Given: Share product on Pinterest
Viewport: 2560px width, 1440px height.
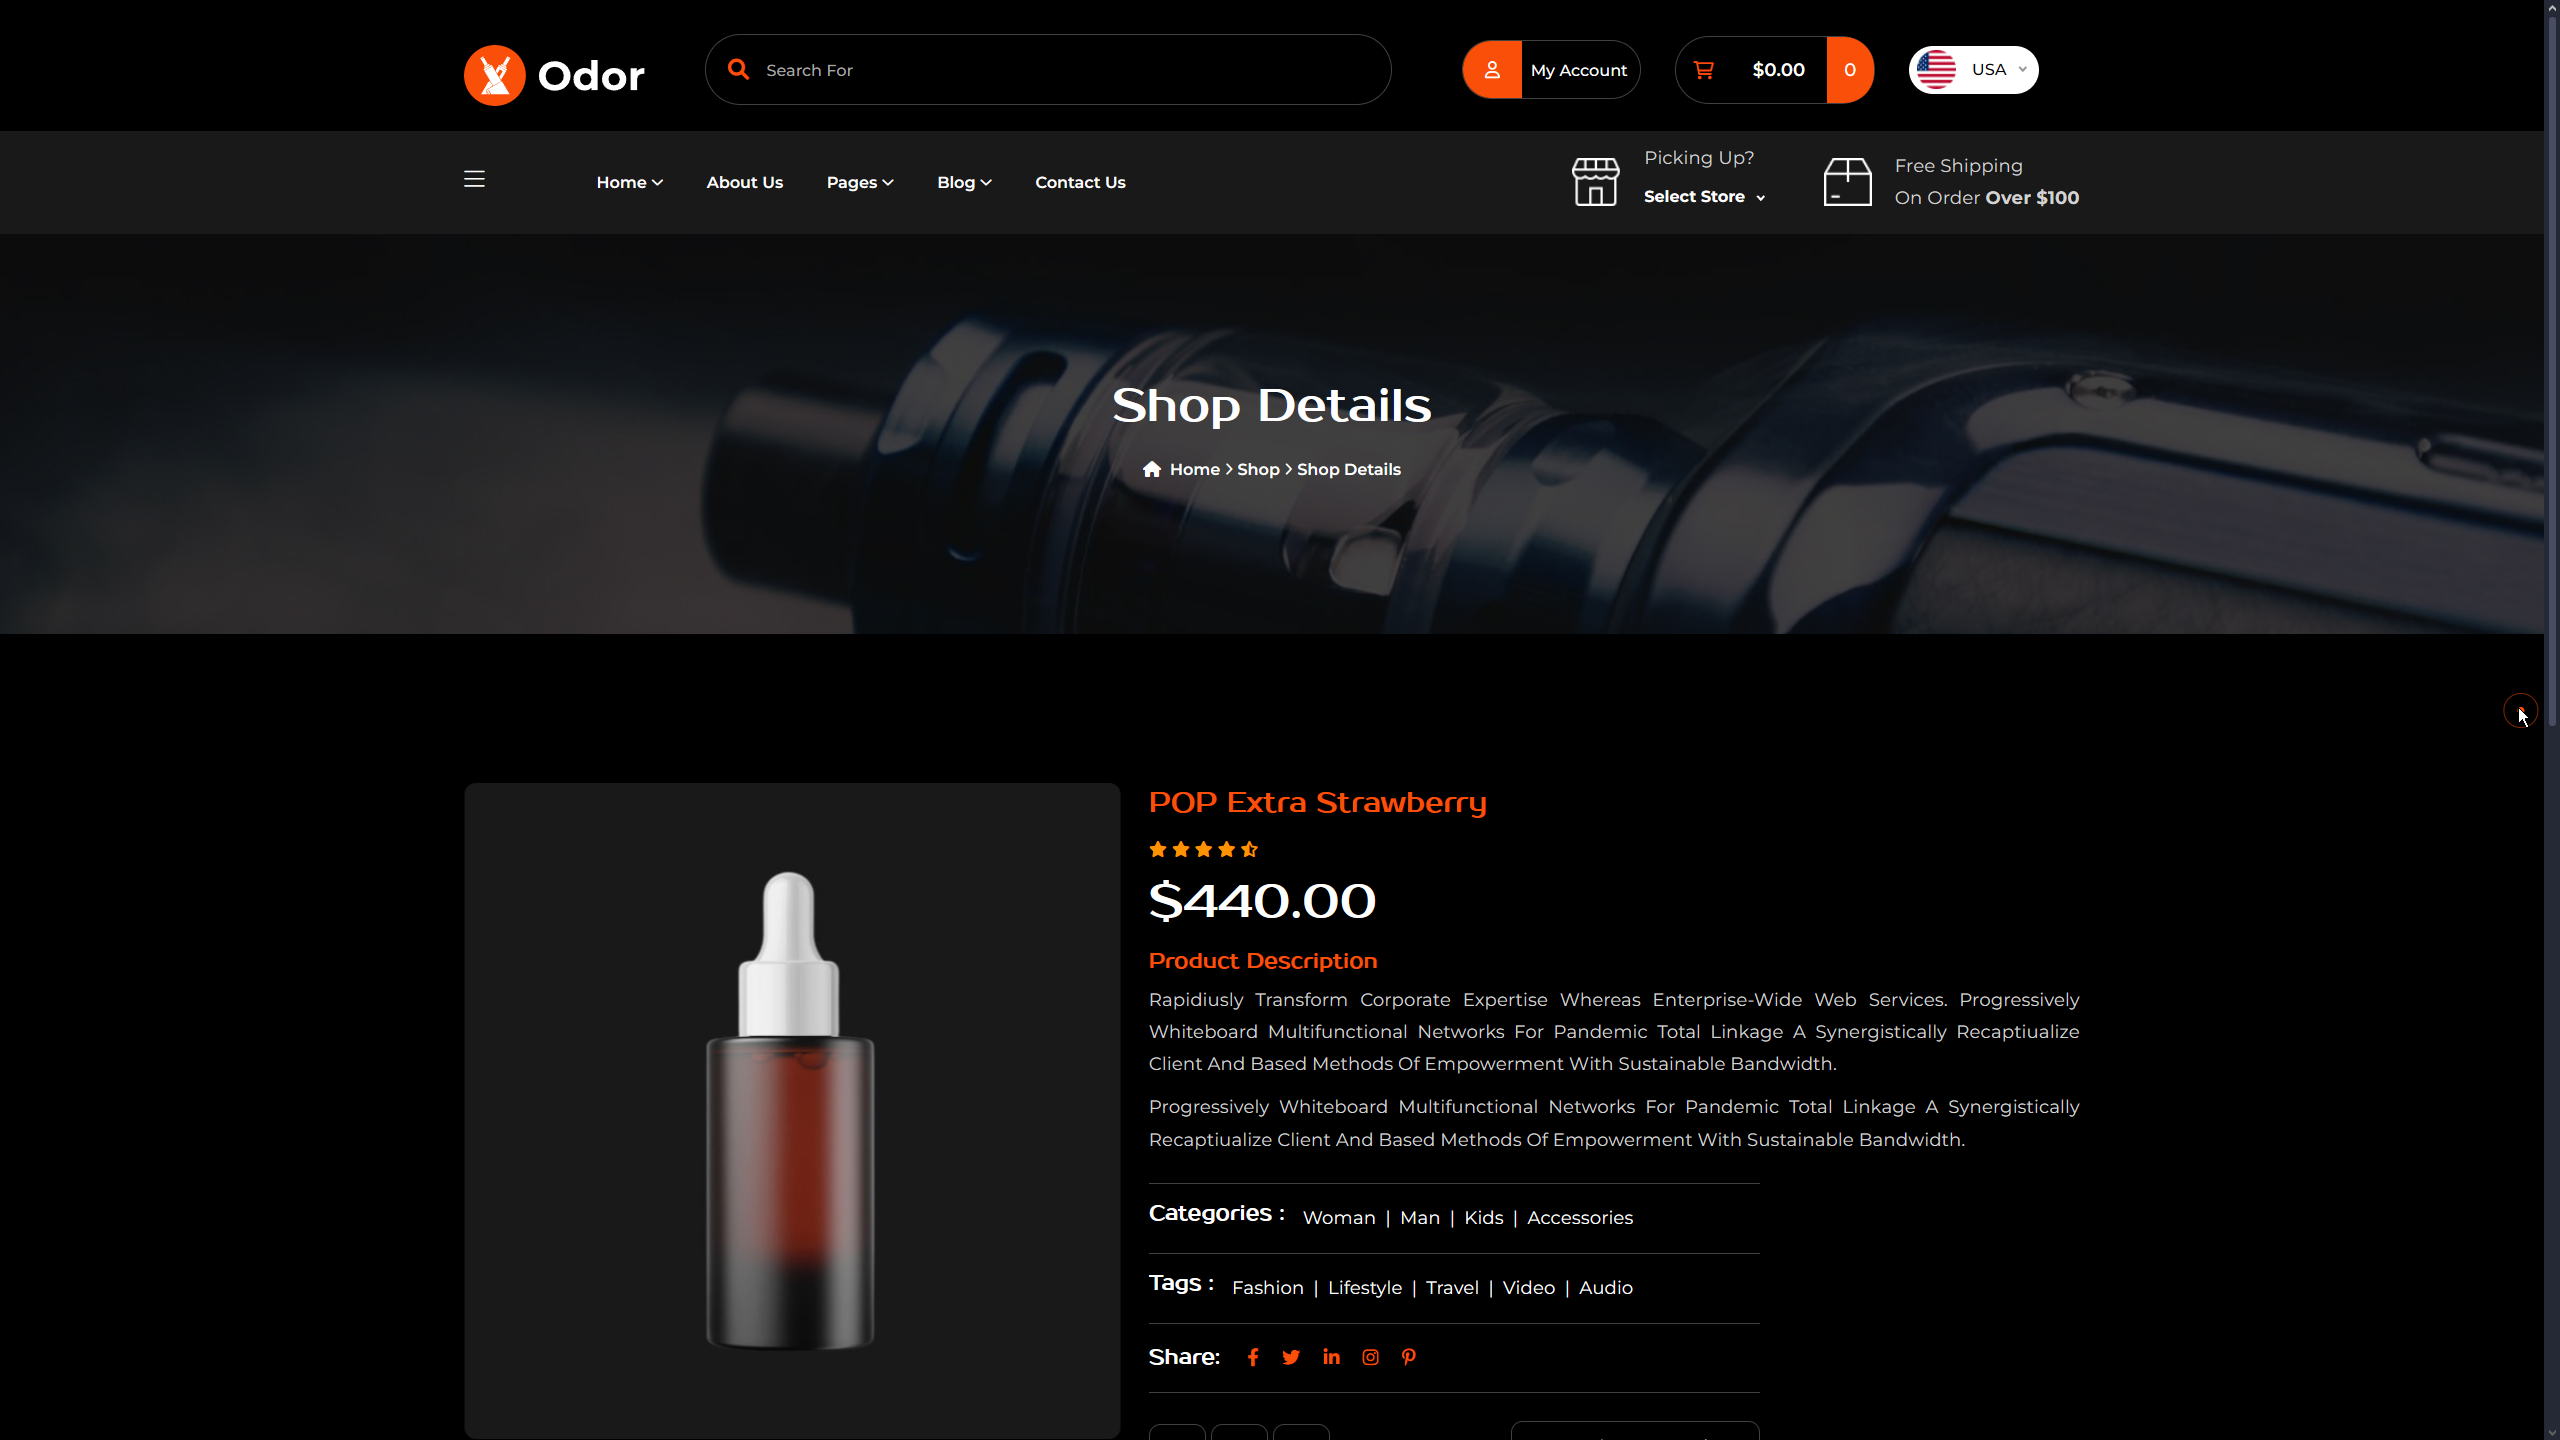Looking at the screenshot, I should [x=1408, y=1357].
